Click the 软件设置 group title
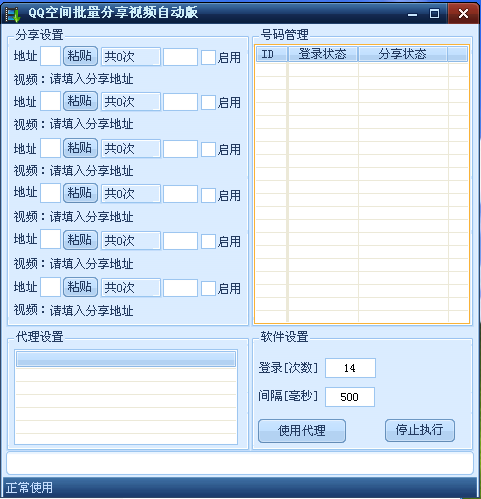The height and width of the screenshot is (499, 481). coord(284,337)
